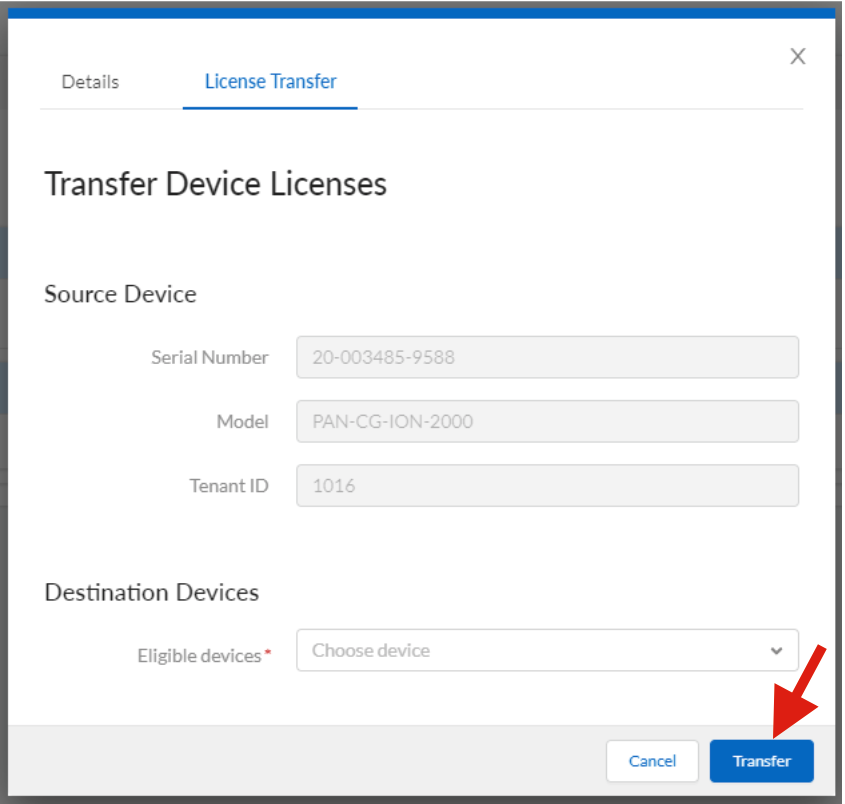The height and width of the screenshot is (804, 845).
Task: Click the Serial Number label
Action: [x=209, y=357]
